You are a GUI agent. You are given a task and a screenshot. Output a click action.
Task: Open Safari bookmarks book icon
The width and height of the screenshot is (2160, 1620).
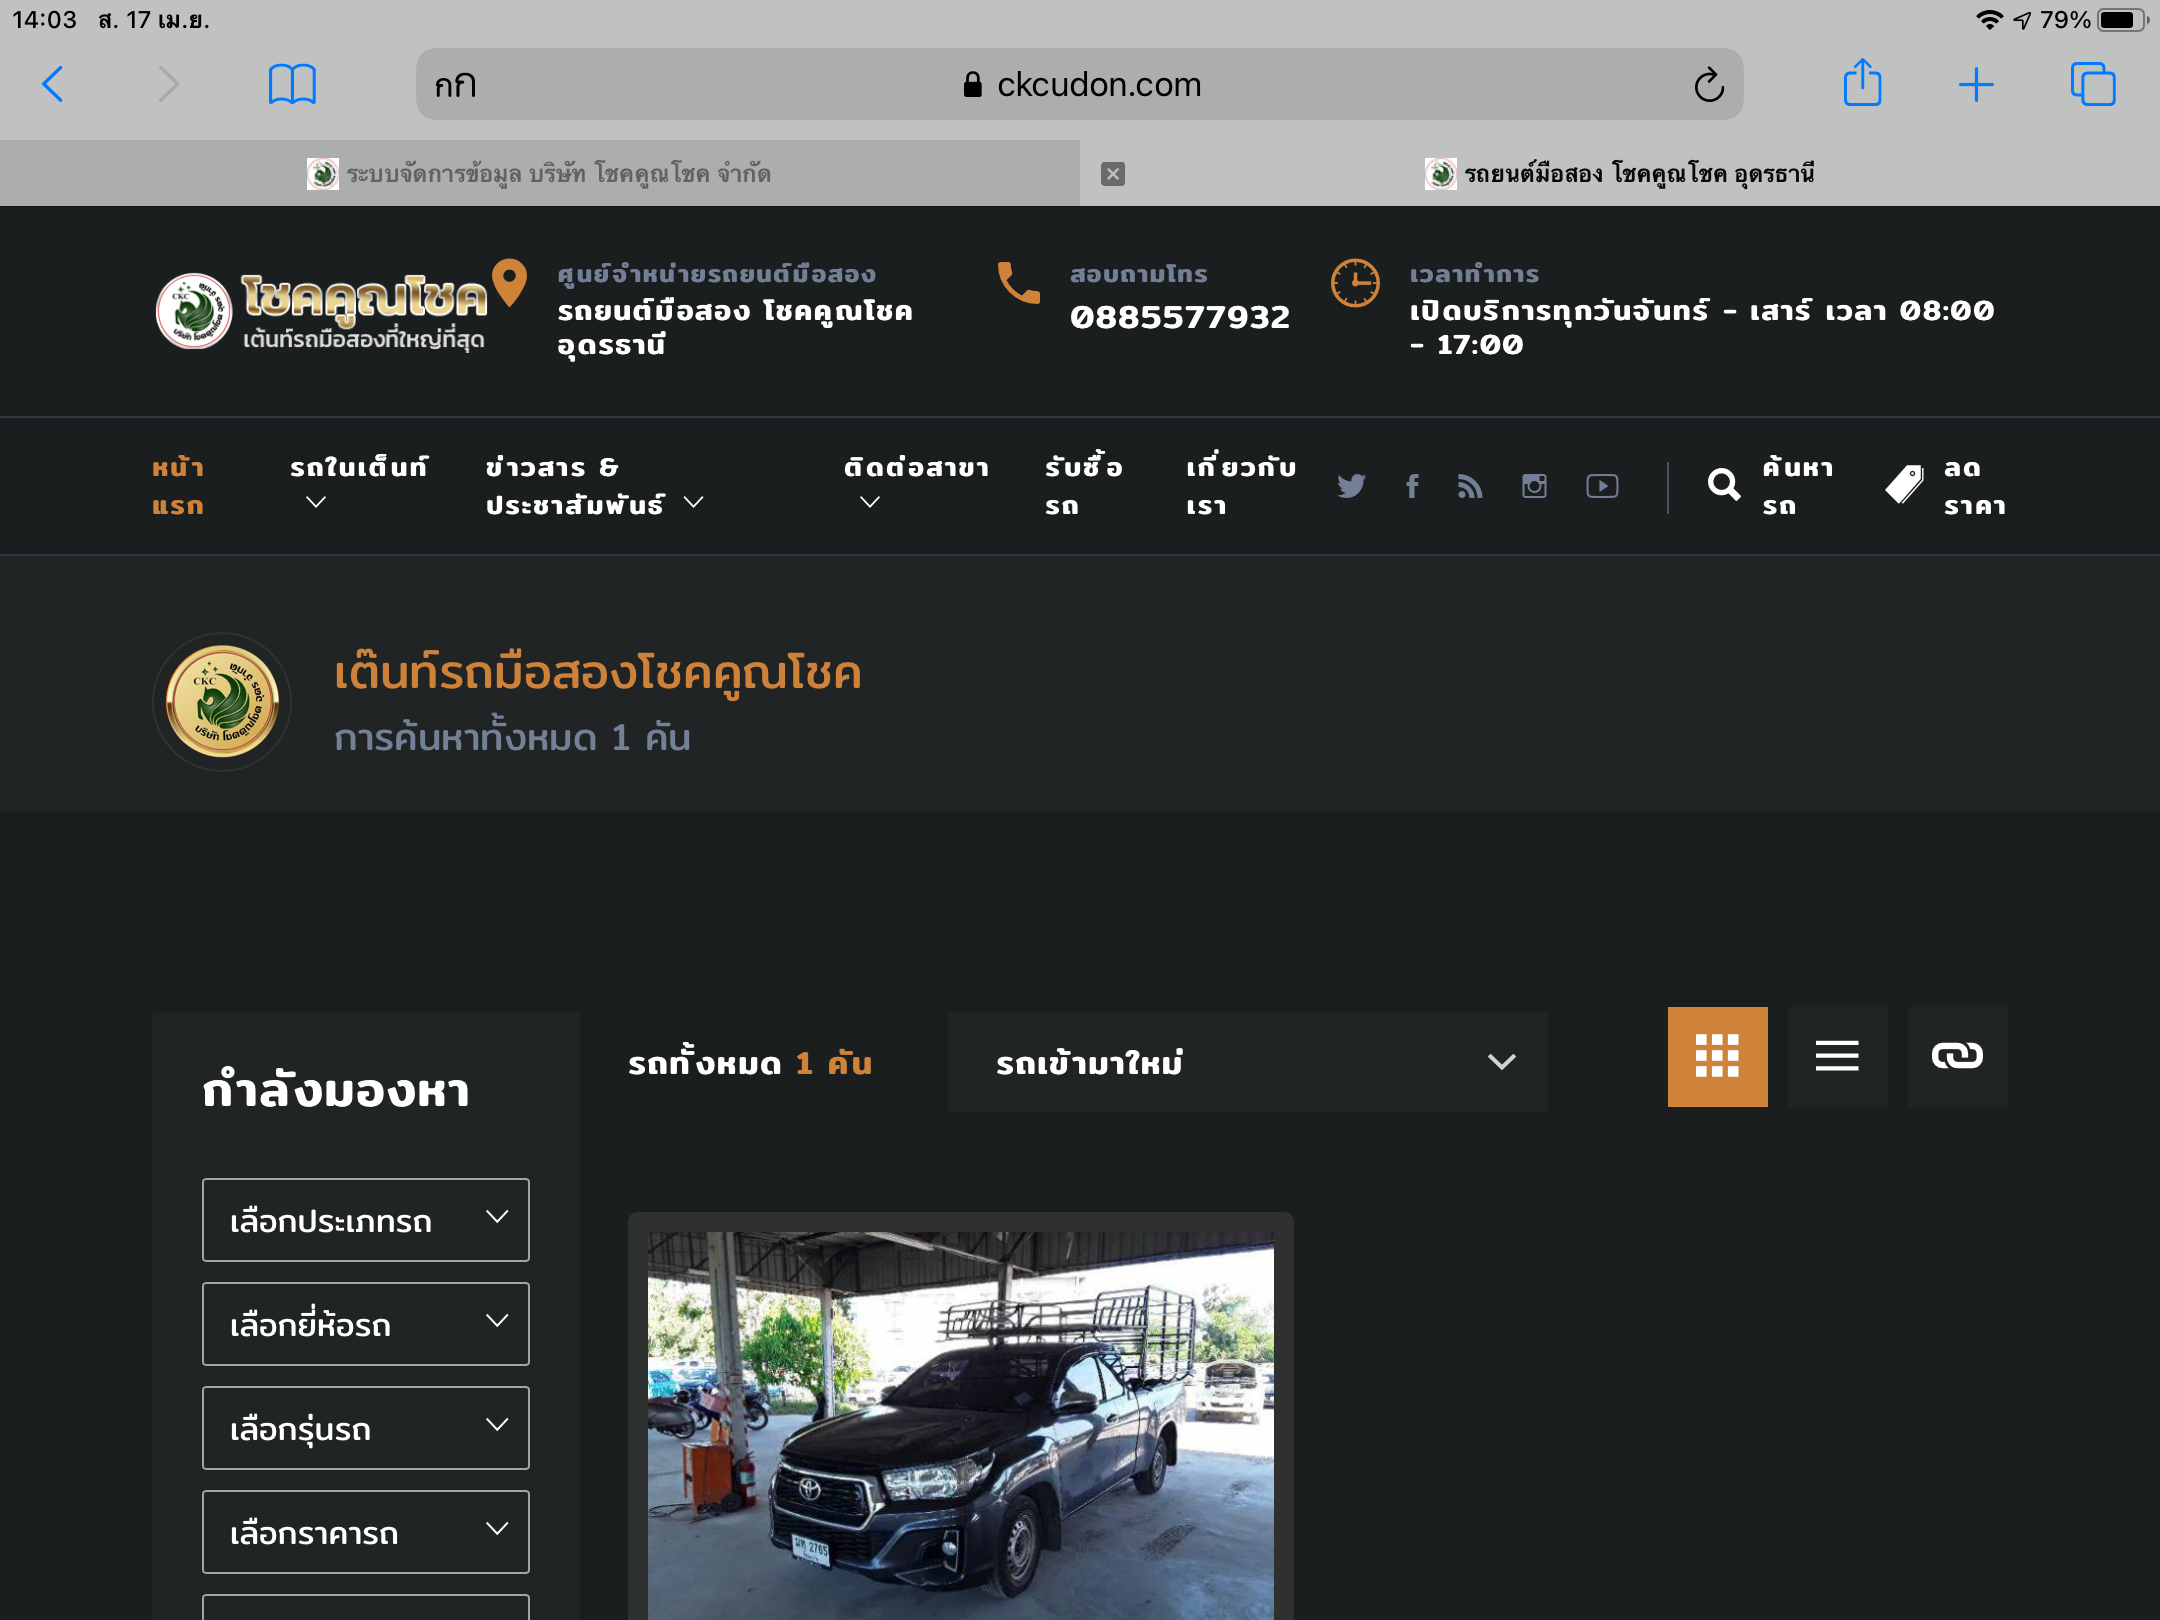click(x=292, y=84)
